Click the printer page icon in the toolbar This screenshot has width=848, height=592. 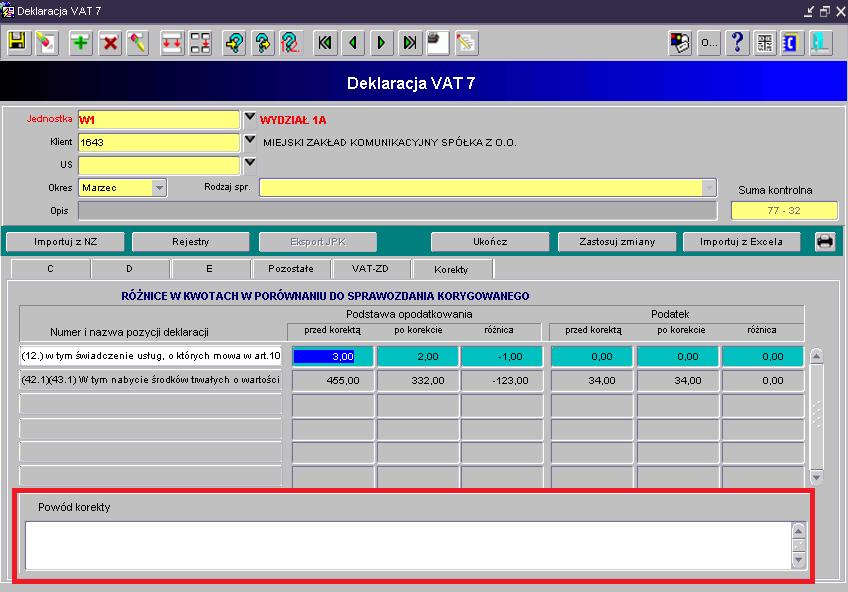tap(438, 43)
